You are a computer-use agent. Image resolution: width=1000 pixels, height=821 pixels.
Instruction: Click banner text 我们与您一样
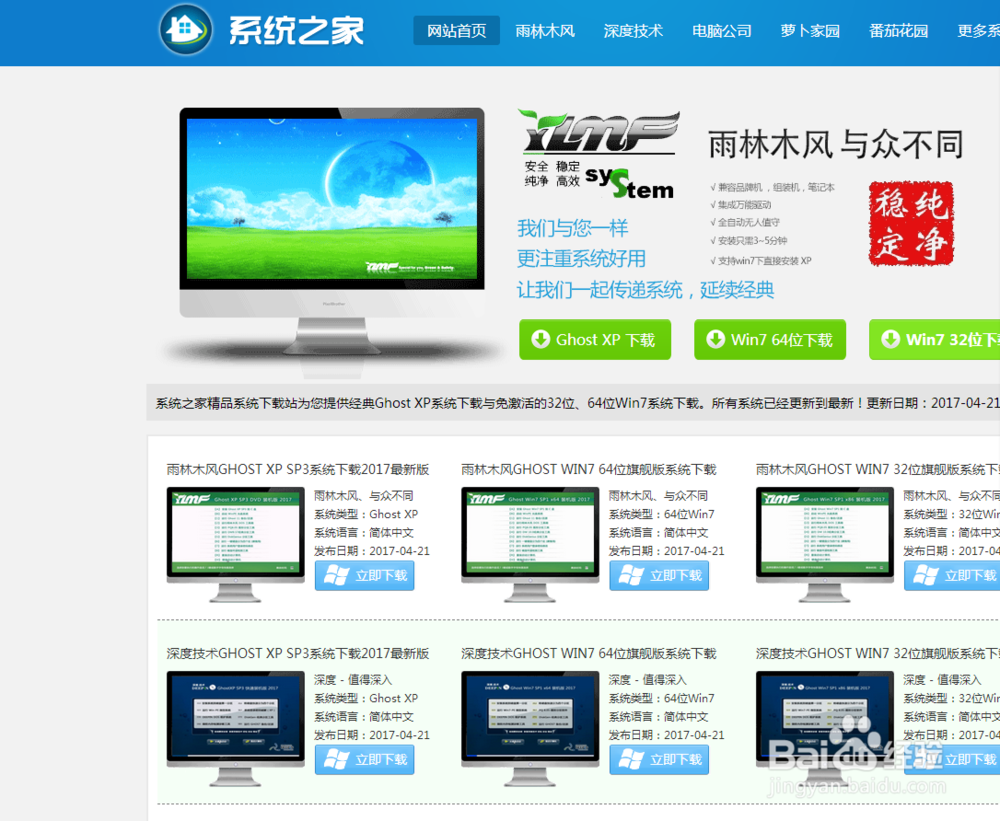573,228
